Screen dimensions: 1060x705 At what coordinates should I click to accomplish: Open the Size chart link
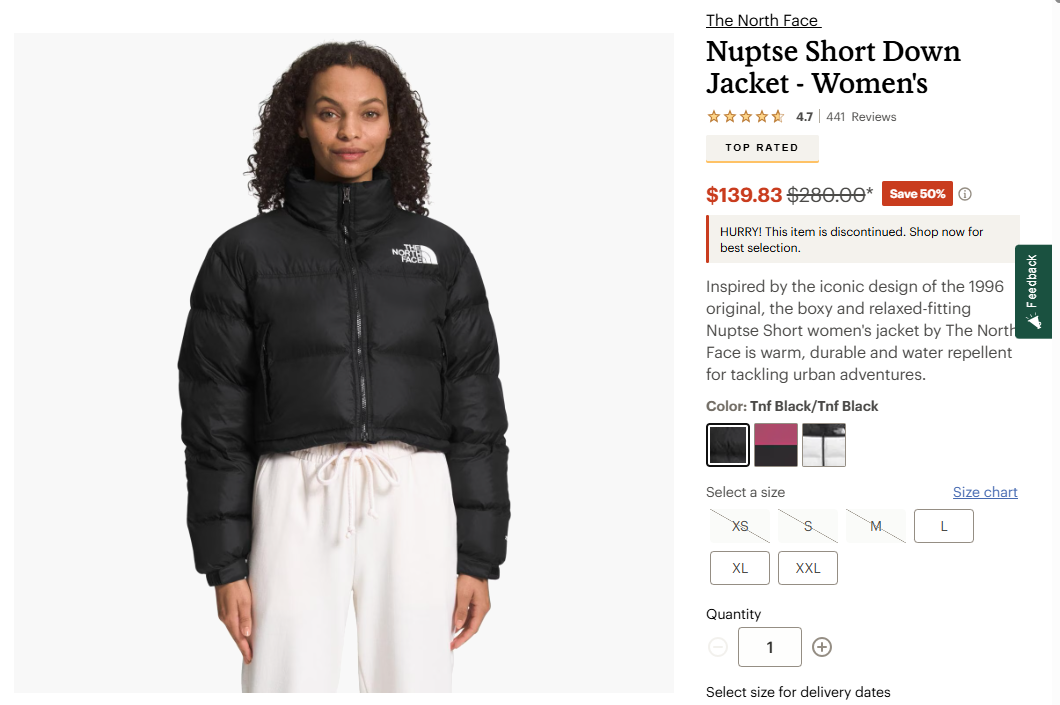985,492
